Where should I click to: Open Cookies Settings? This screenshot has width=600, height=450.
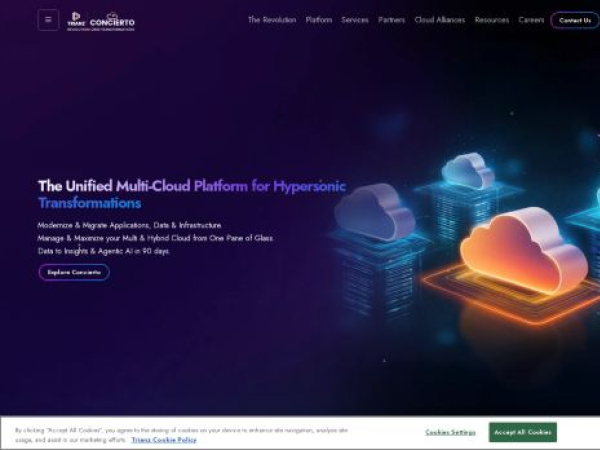pos(450,432)
